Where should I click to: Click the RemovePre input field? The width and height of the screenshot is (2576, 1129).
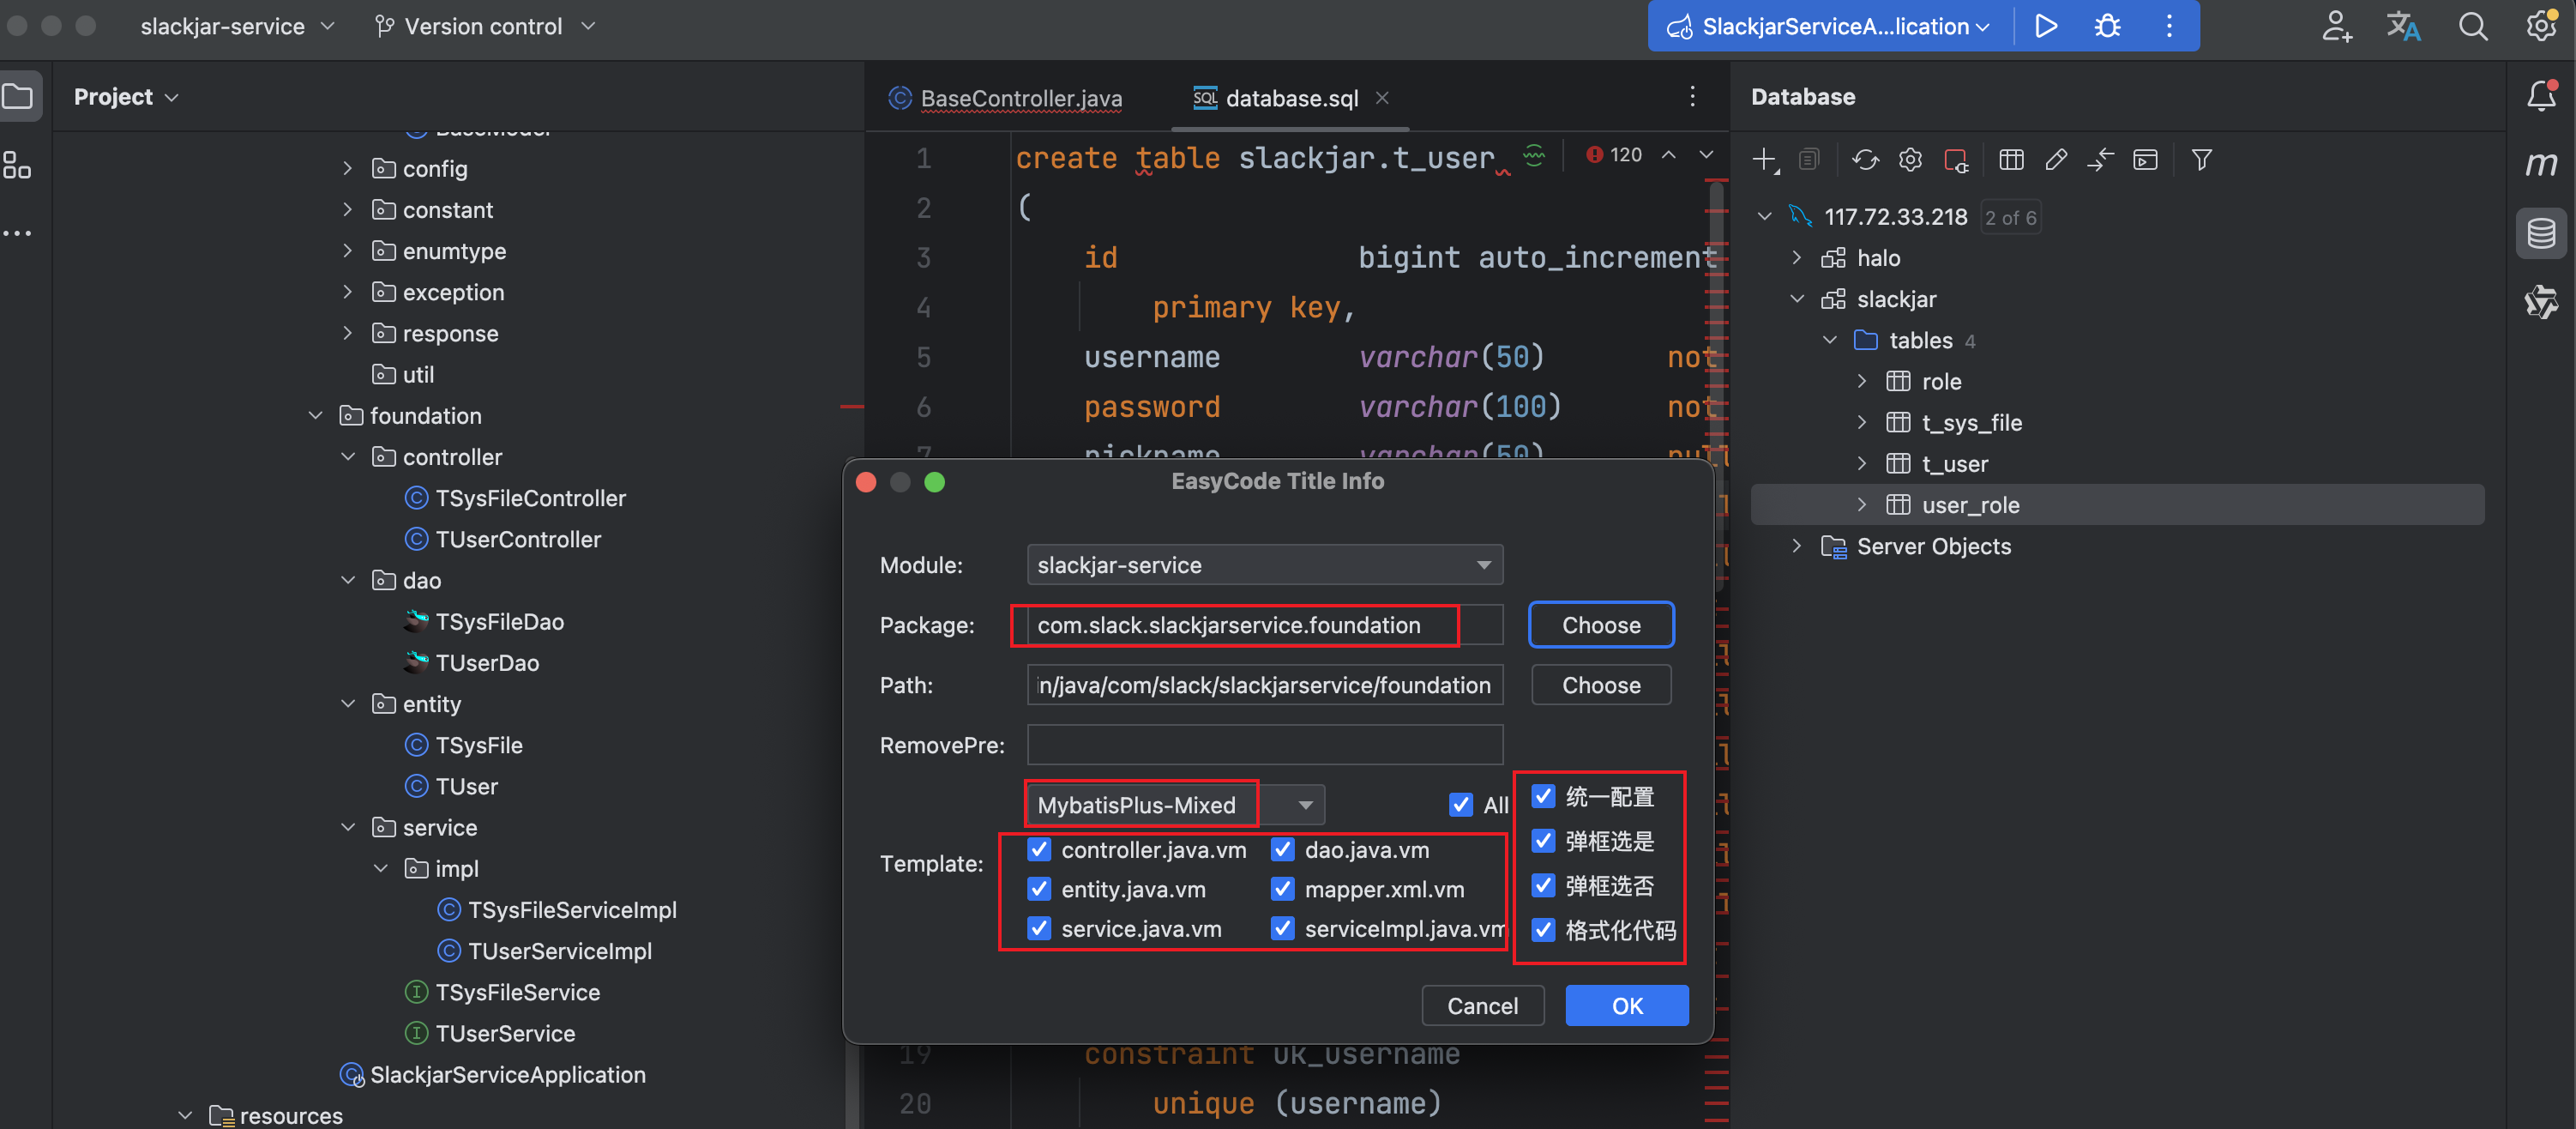coord(1264,745)
